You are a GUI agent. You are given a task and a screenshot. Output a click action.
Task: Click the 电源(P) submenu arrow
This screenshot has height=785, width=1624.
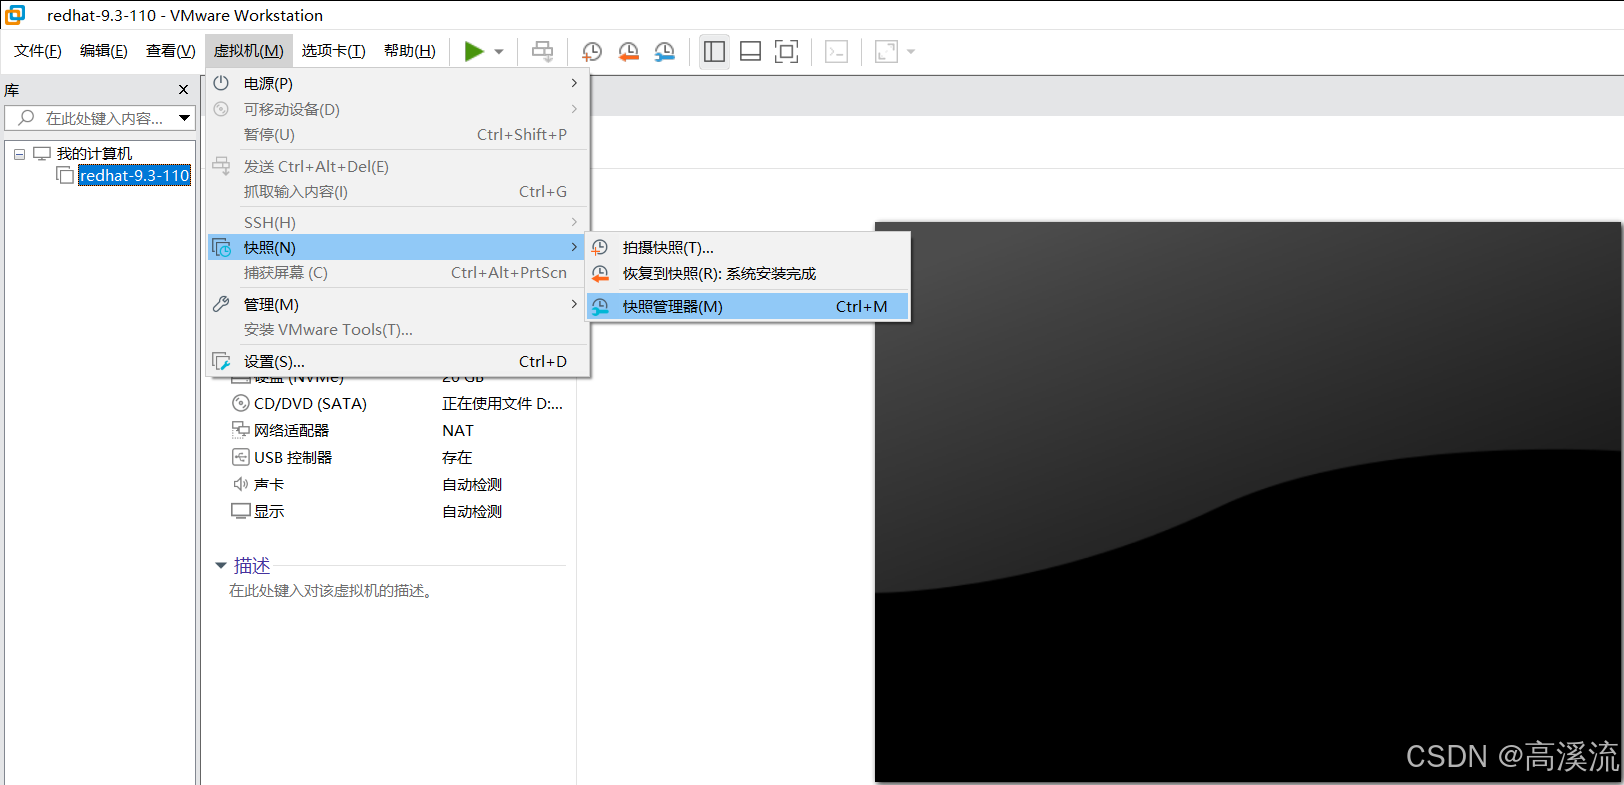point(574,83)
